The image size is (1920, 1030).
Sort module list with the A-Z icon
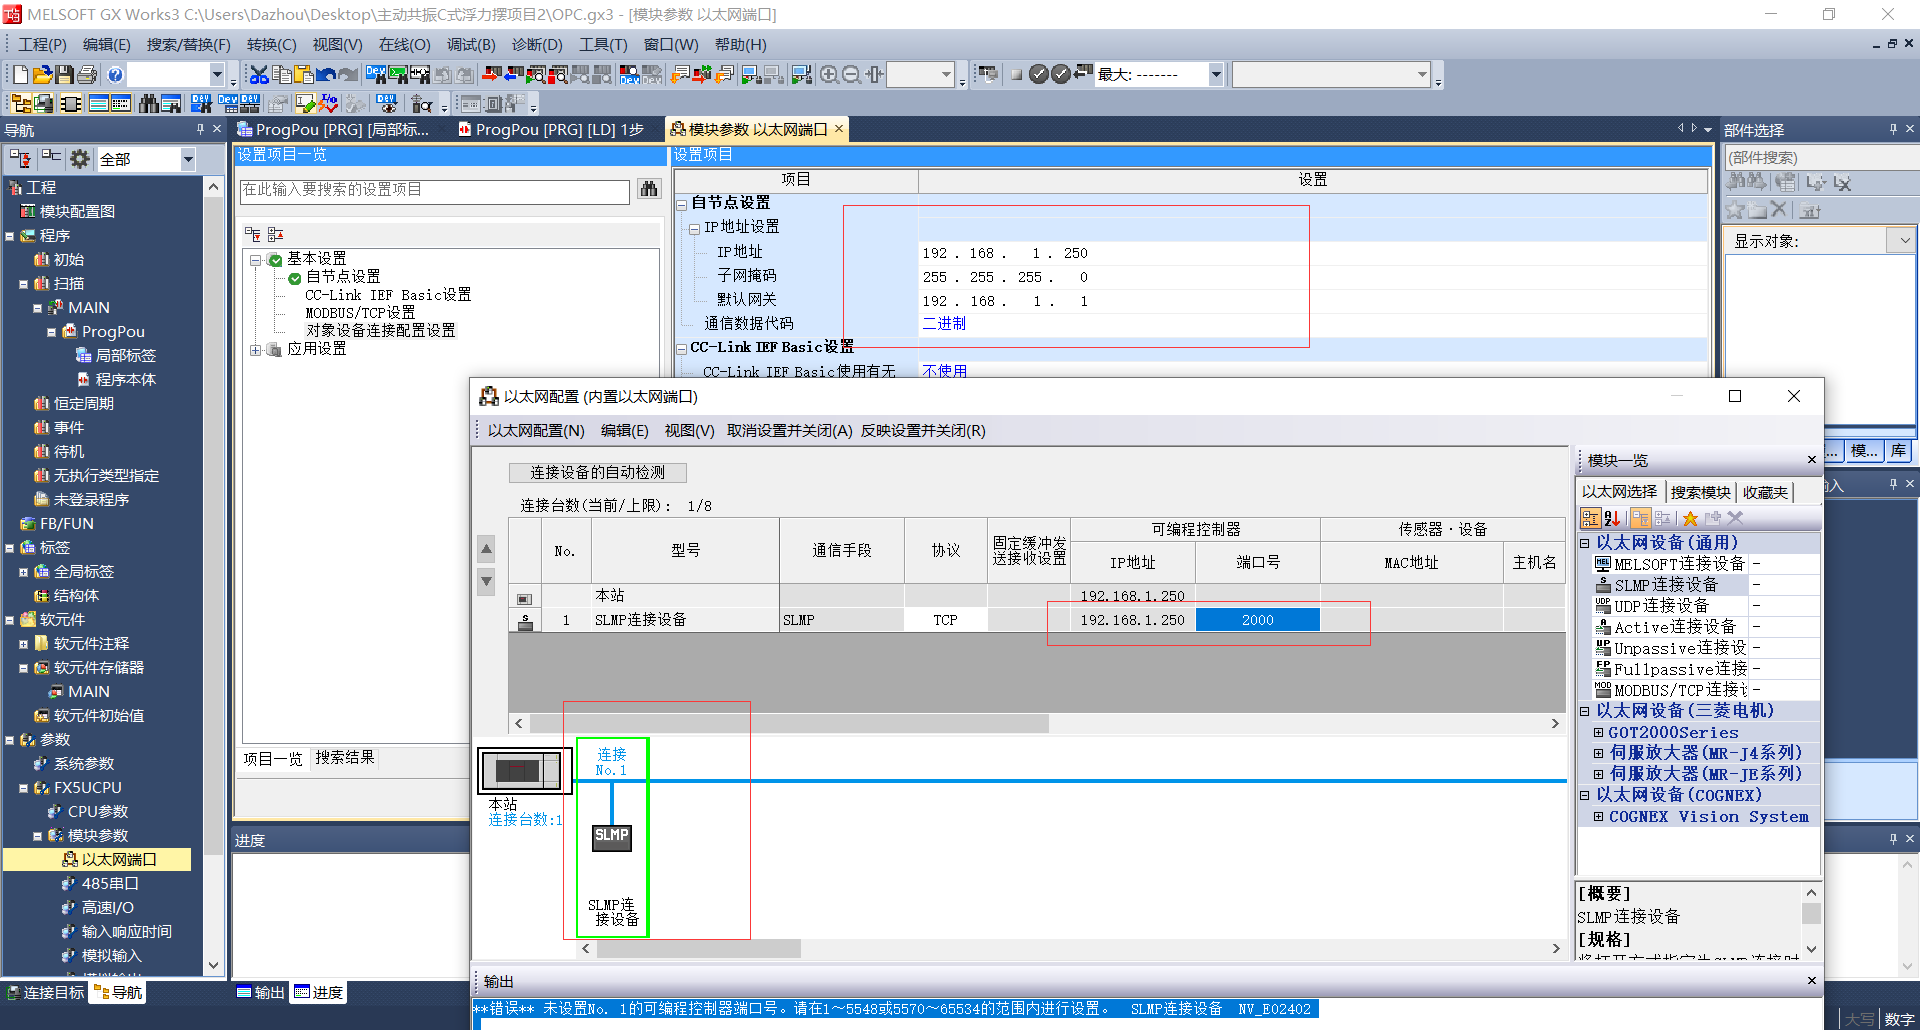click(x=1613, y=518)
